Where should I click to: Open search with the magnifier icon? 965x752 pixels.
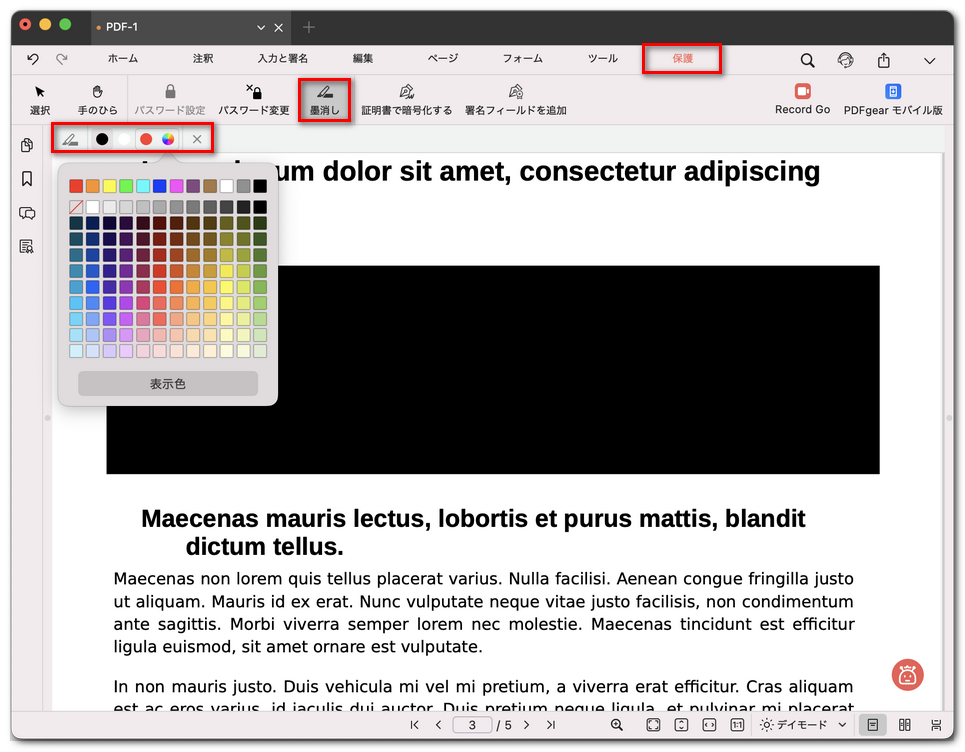[x=807, y=60]
